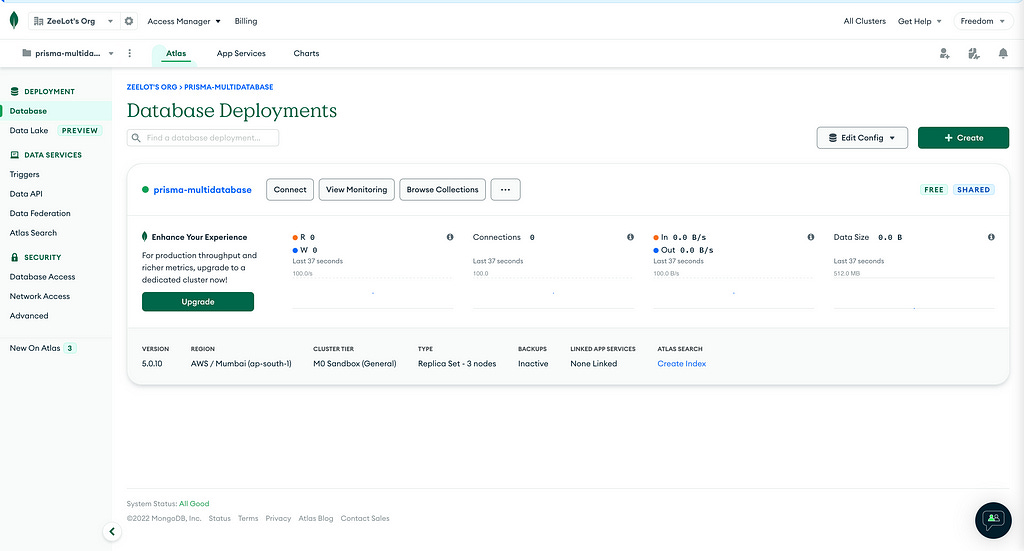Image resolution: width=1024 pixels, height=551 pixels.
Task: Click the Connect button
Action: 290,189
